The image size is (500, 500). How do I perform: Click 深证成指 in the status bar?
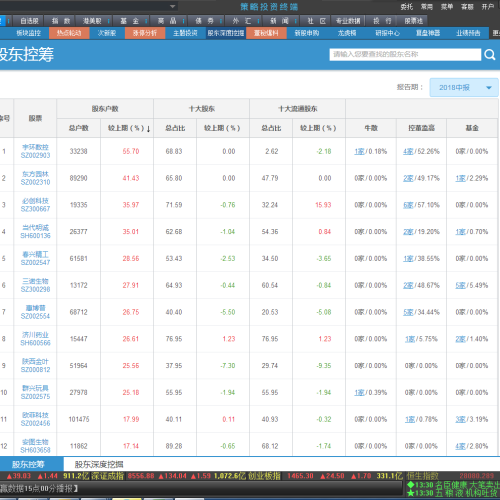pos(107,476)
